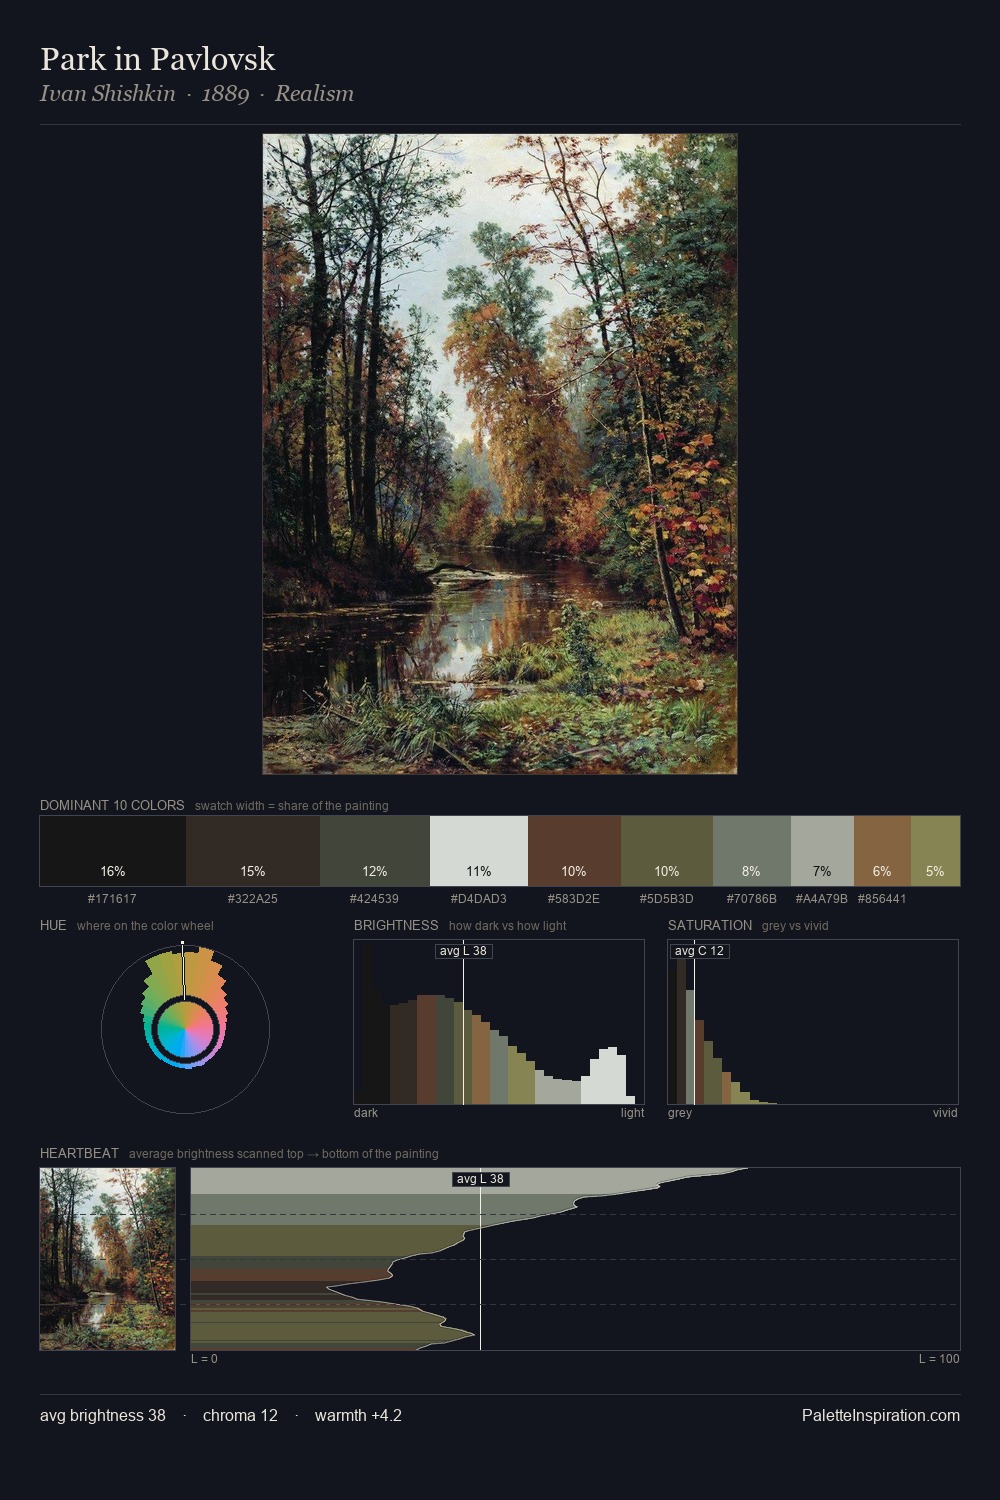Click the 'swatch width = share' caption
This screenshot has width=1000, height=1500.
pos(292,806)
